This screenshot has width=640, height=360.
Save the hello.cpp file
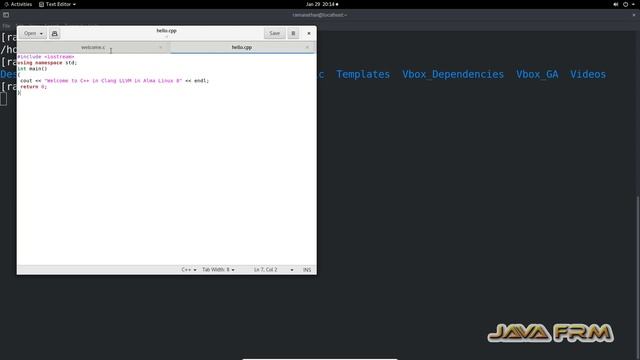pyautogui.click(x=274, y=33)
